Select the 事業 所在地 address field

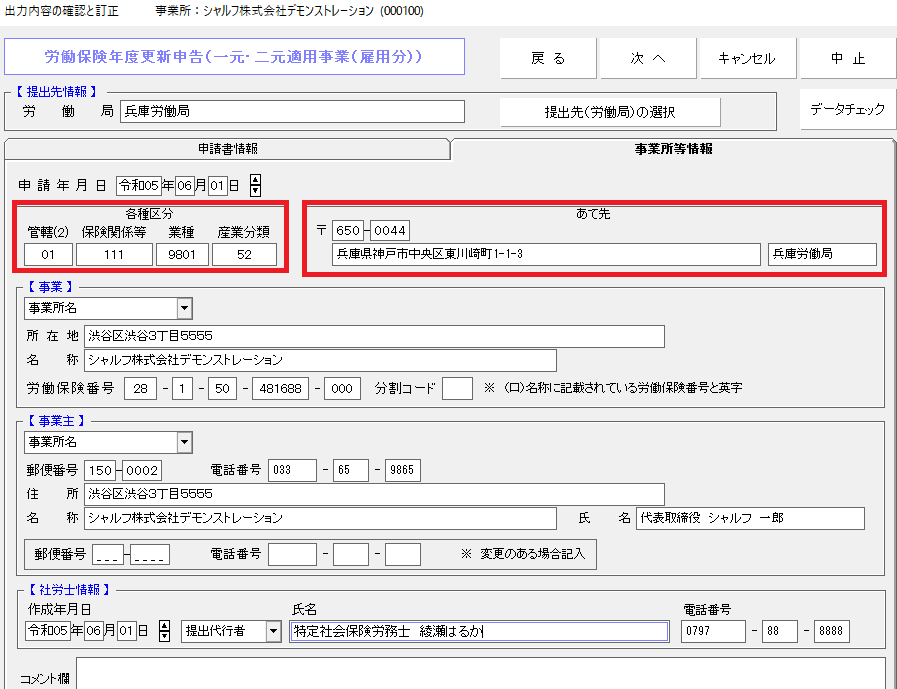point(374,336)
